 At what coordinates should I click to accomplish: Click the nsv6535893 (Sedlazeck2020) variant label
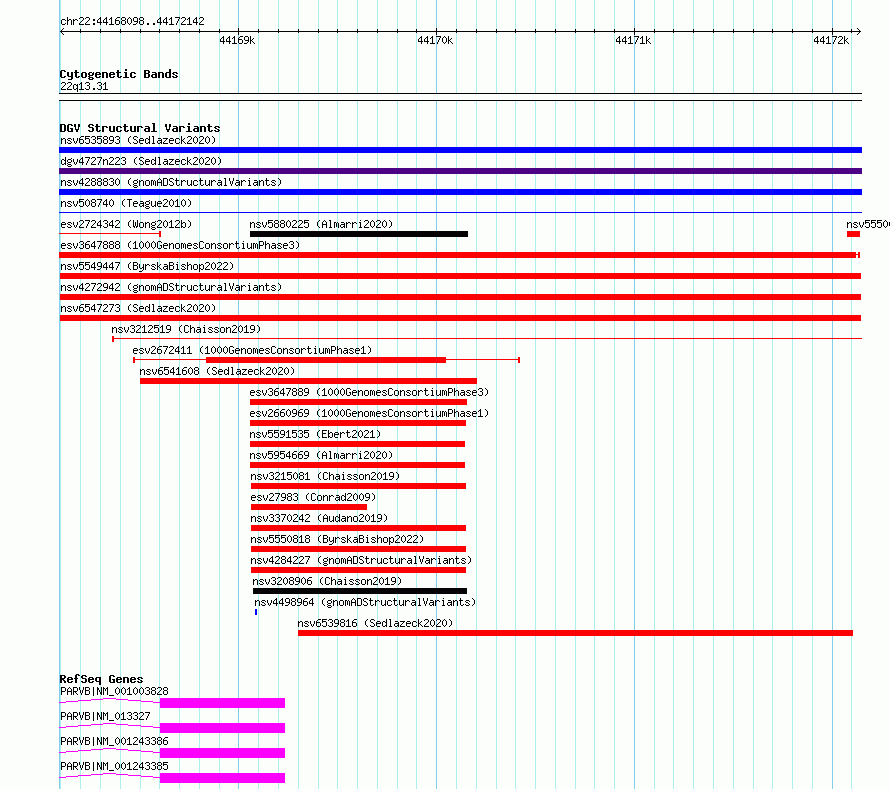click(138, 140)
